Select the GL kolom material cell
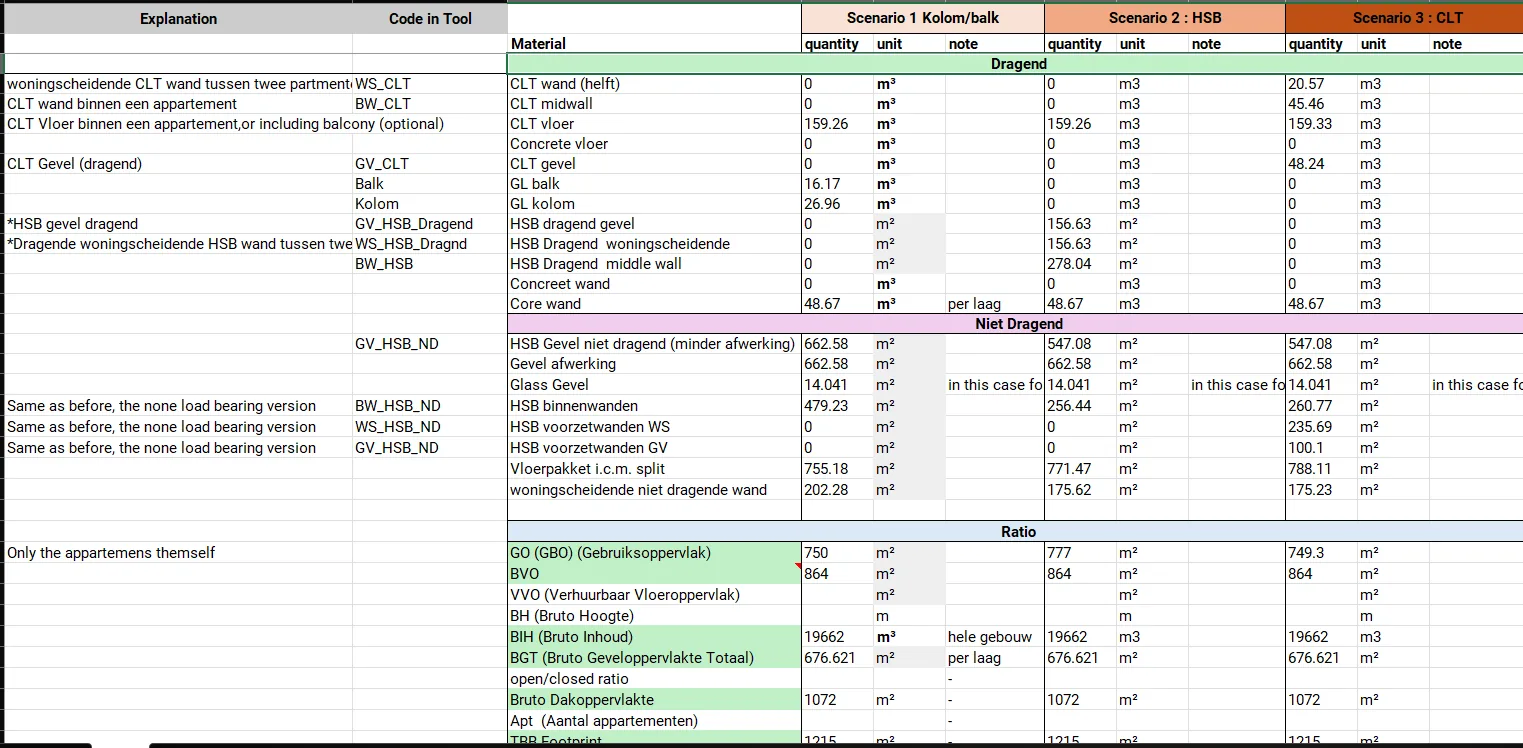This screenshot has height=748, width=1523. coord(654,204)
